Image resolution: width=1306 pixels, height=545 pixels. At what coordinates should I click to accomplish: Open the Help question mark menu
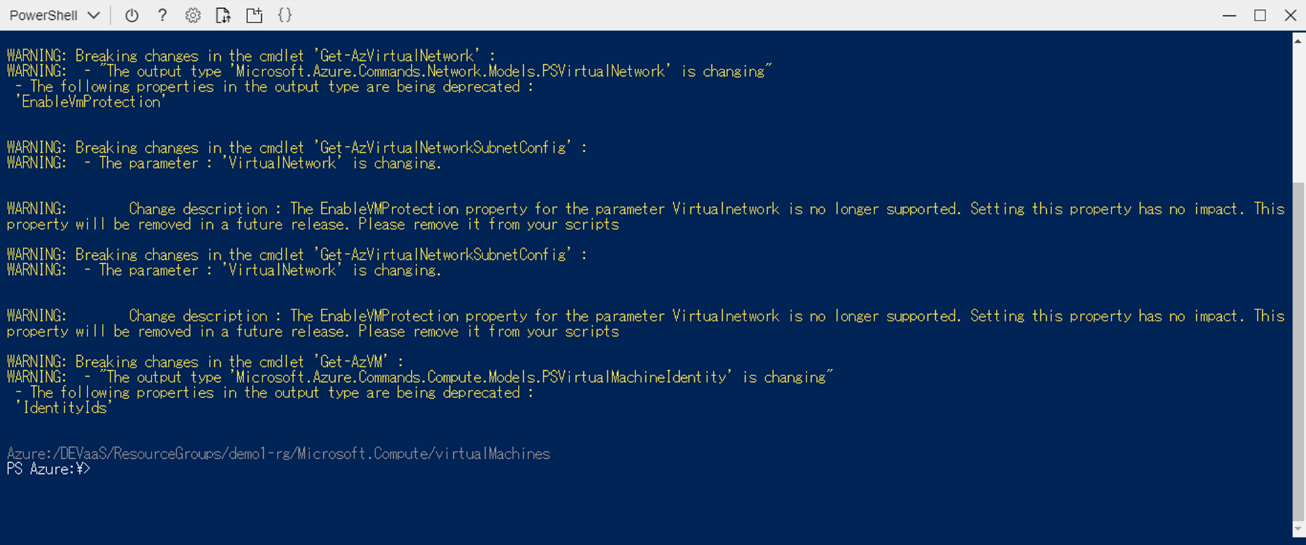(x=162, y=15)
